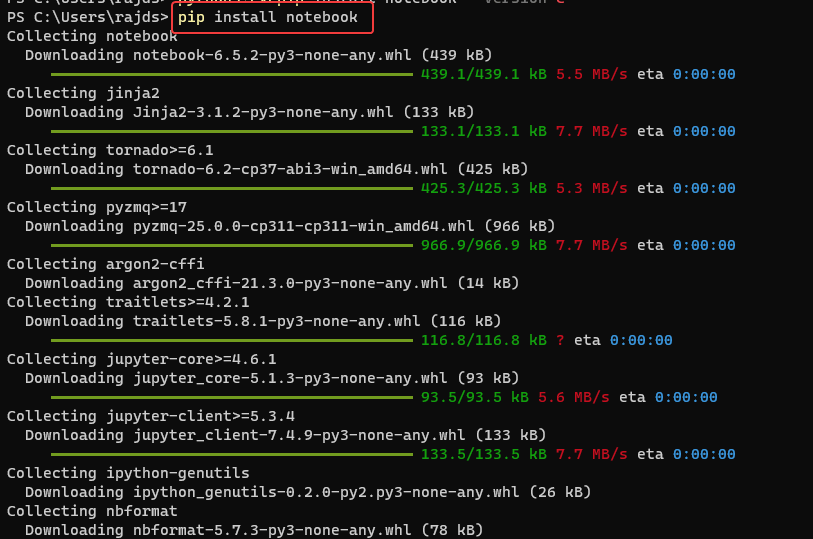Click 'Collecting tornado>=6.1' line

(110, 150)
